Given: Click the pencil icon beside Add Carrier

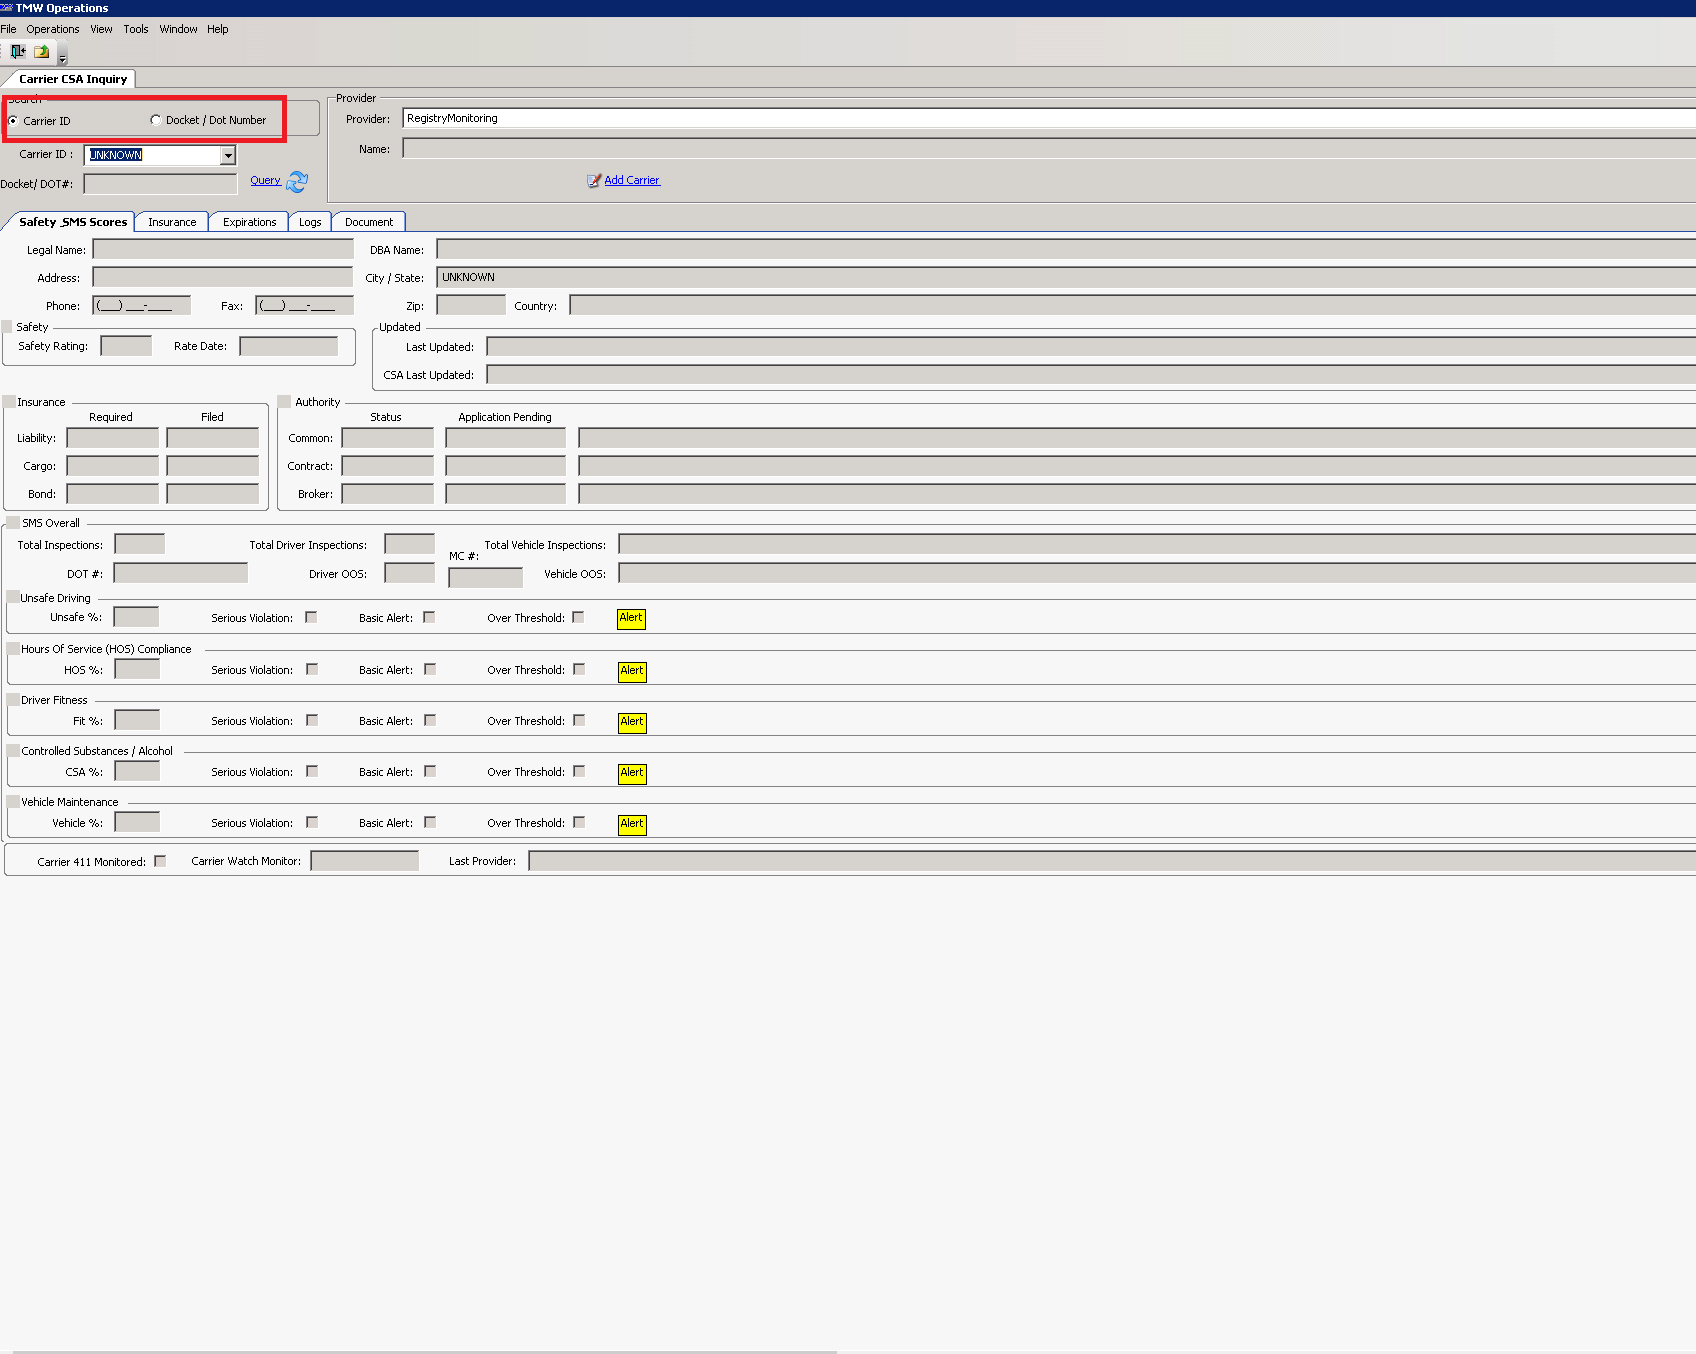Looking at the screenshot, I should coord(594,181).
